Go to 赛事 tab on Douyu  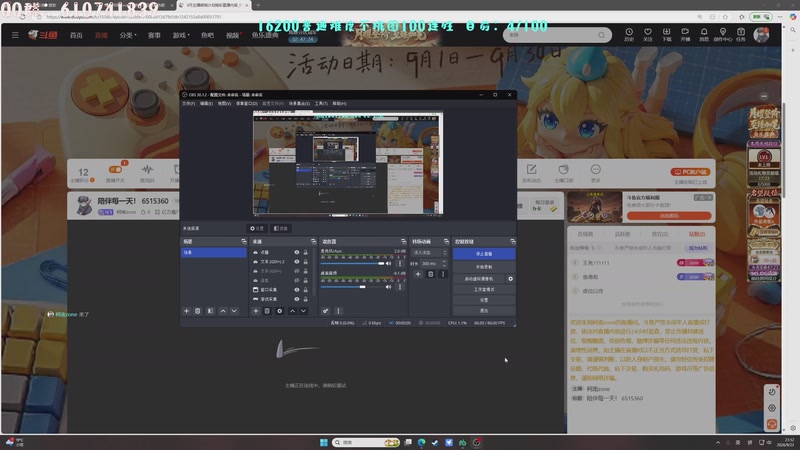154,35
